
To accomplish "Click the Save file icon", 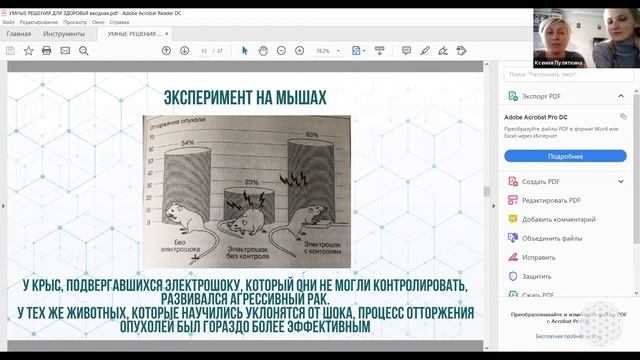I will coord(10,51).
